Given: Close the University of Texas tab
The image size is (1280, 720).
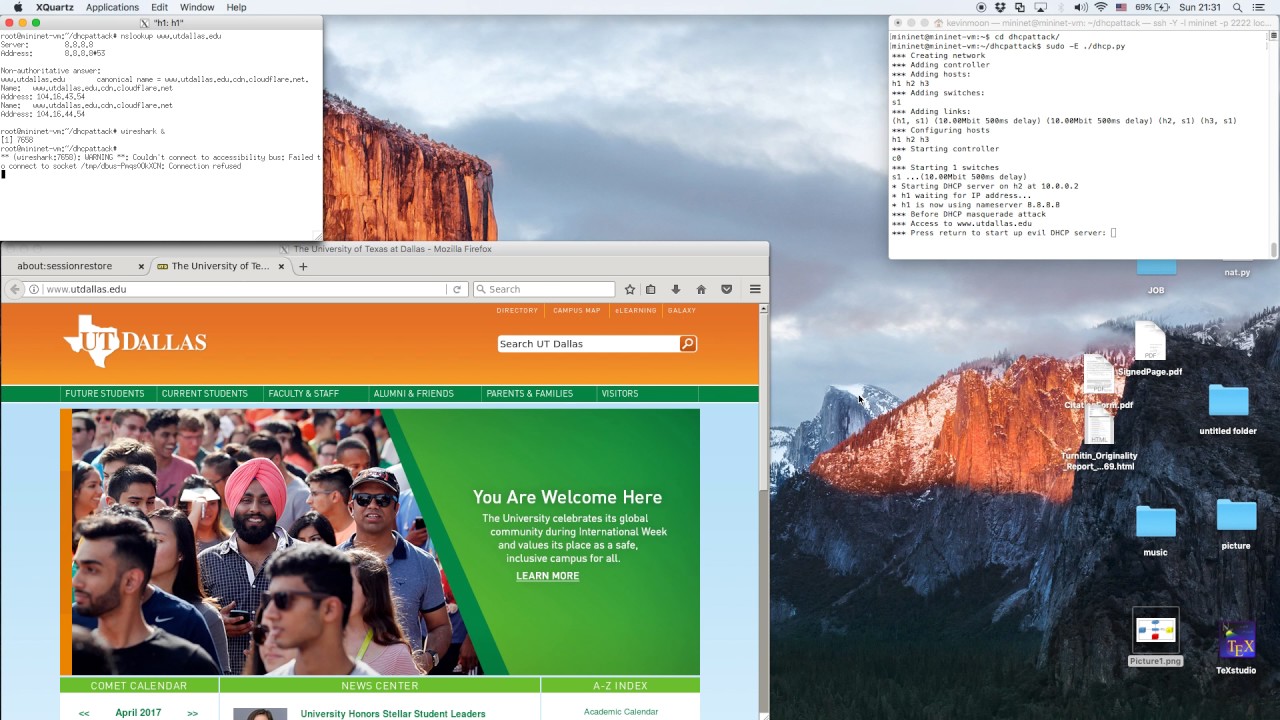Looking at the screenshot, I should point(281,267).
